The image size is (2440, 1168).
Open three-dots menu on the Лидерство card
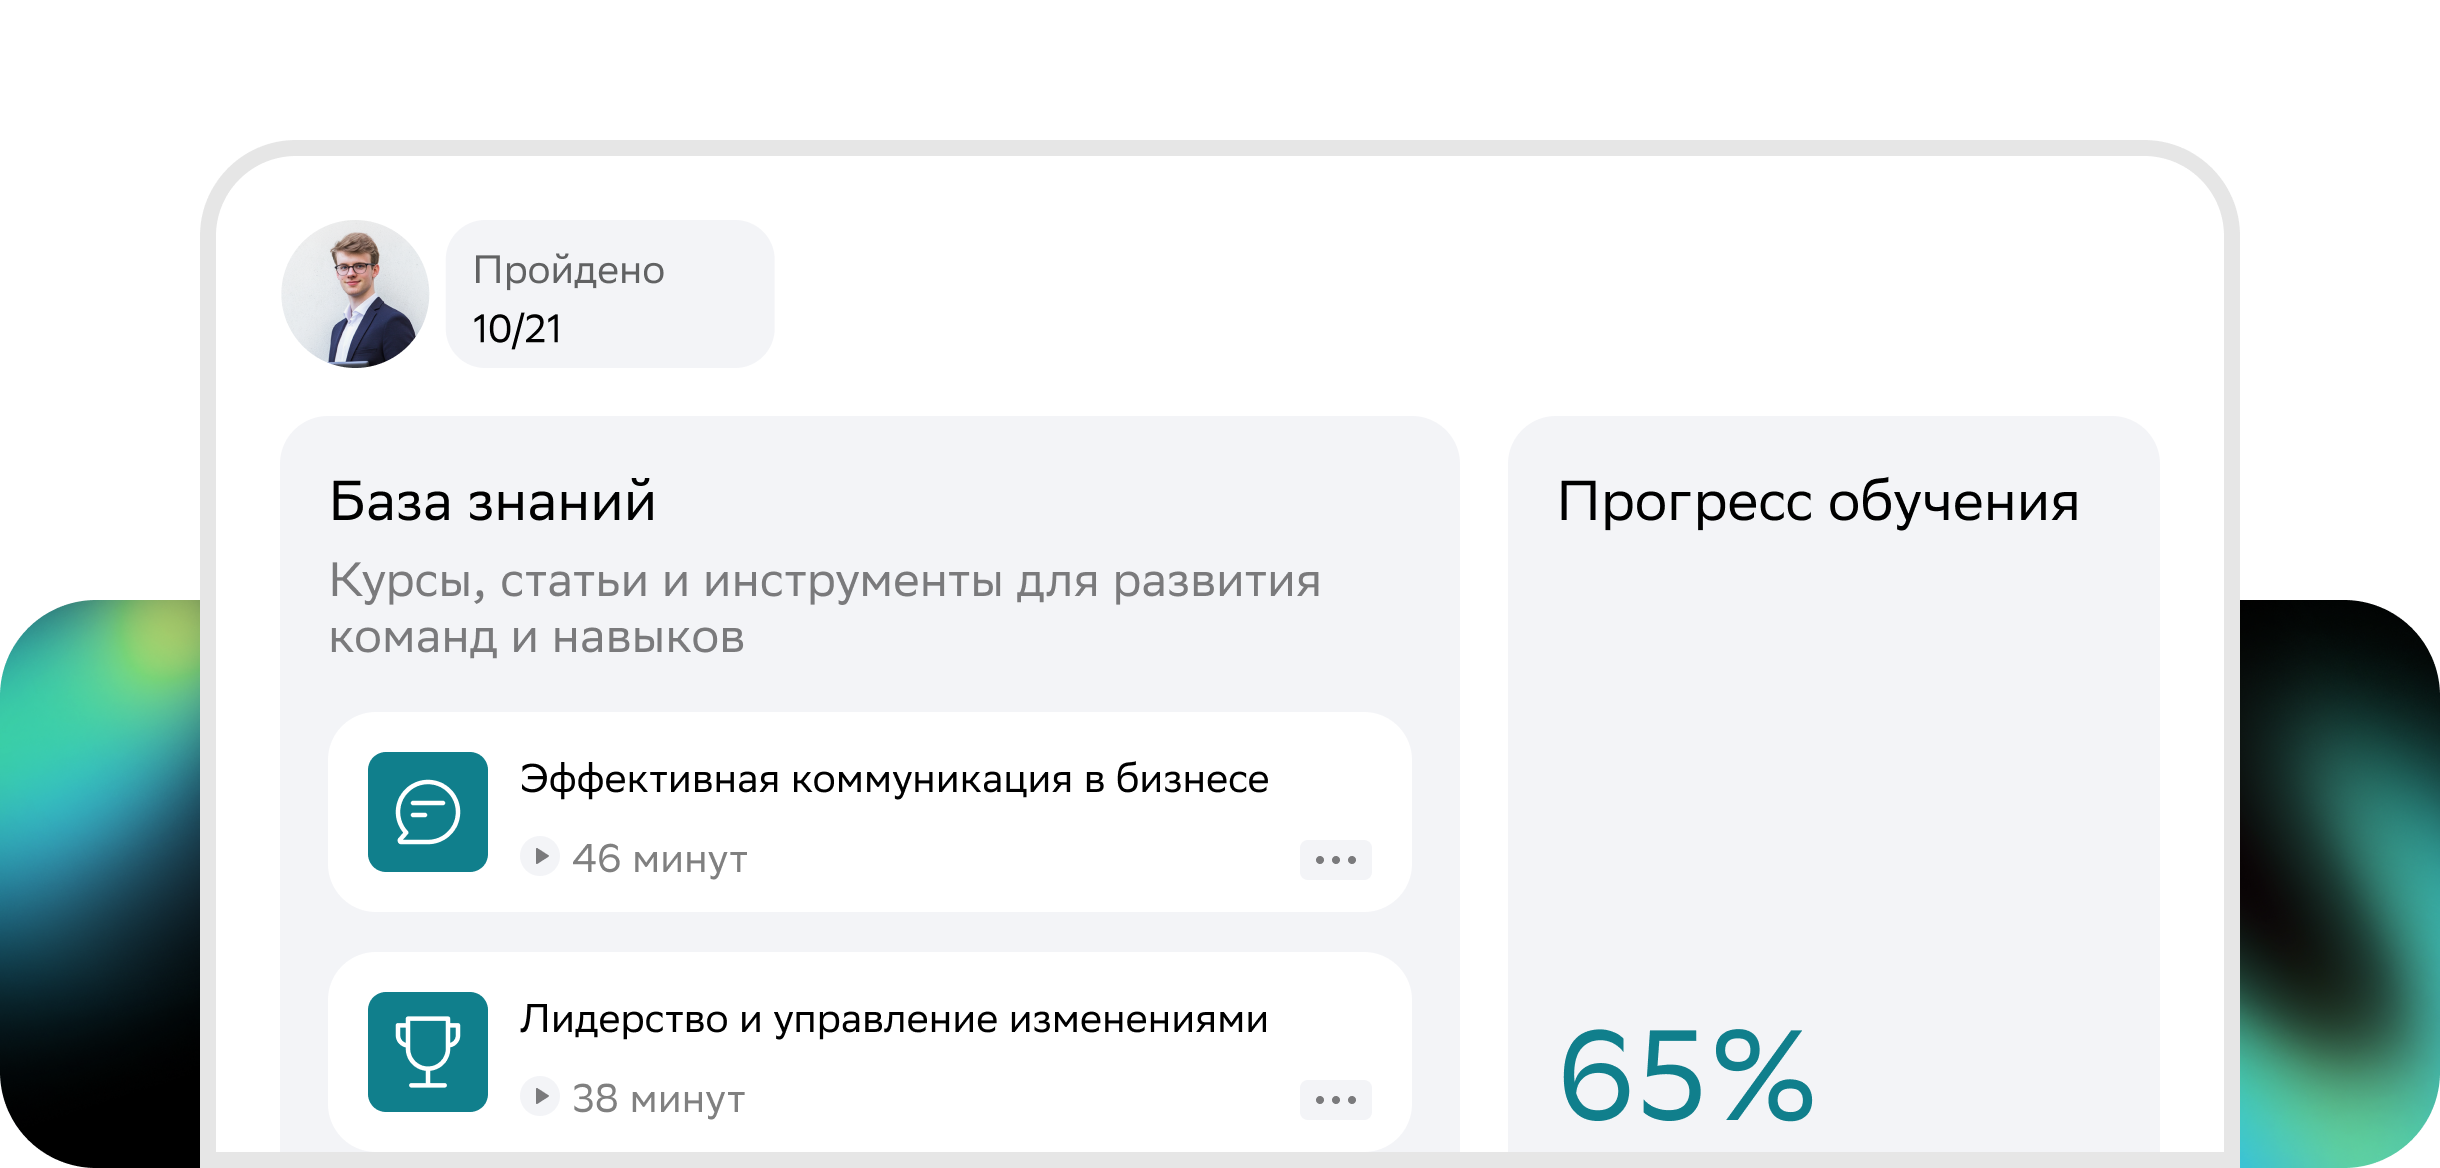tap(1335, 1100)
